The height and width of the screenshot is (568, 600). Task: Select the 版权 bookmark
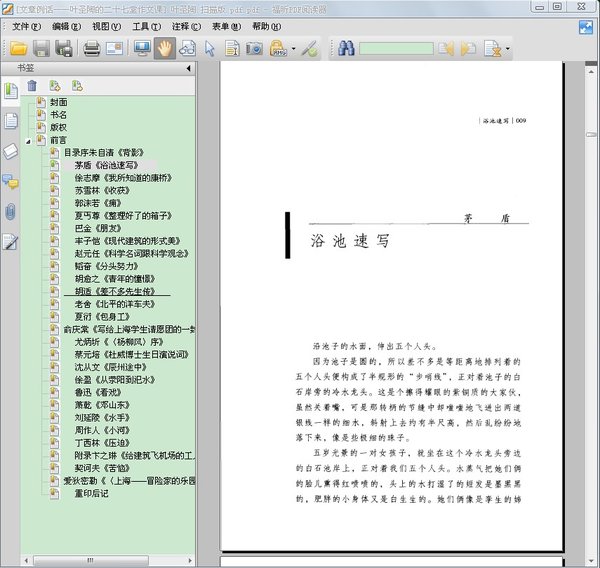click(59, 127)
